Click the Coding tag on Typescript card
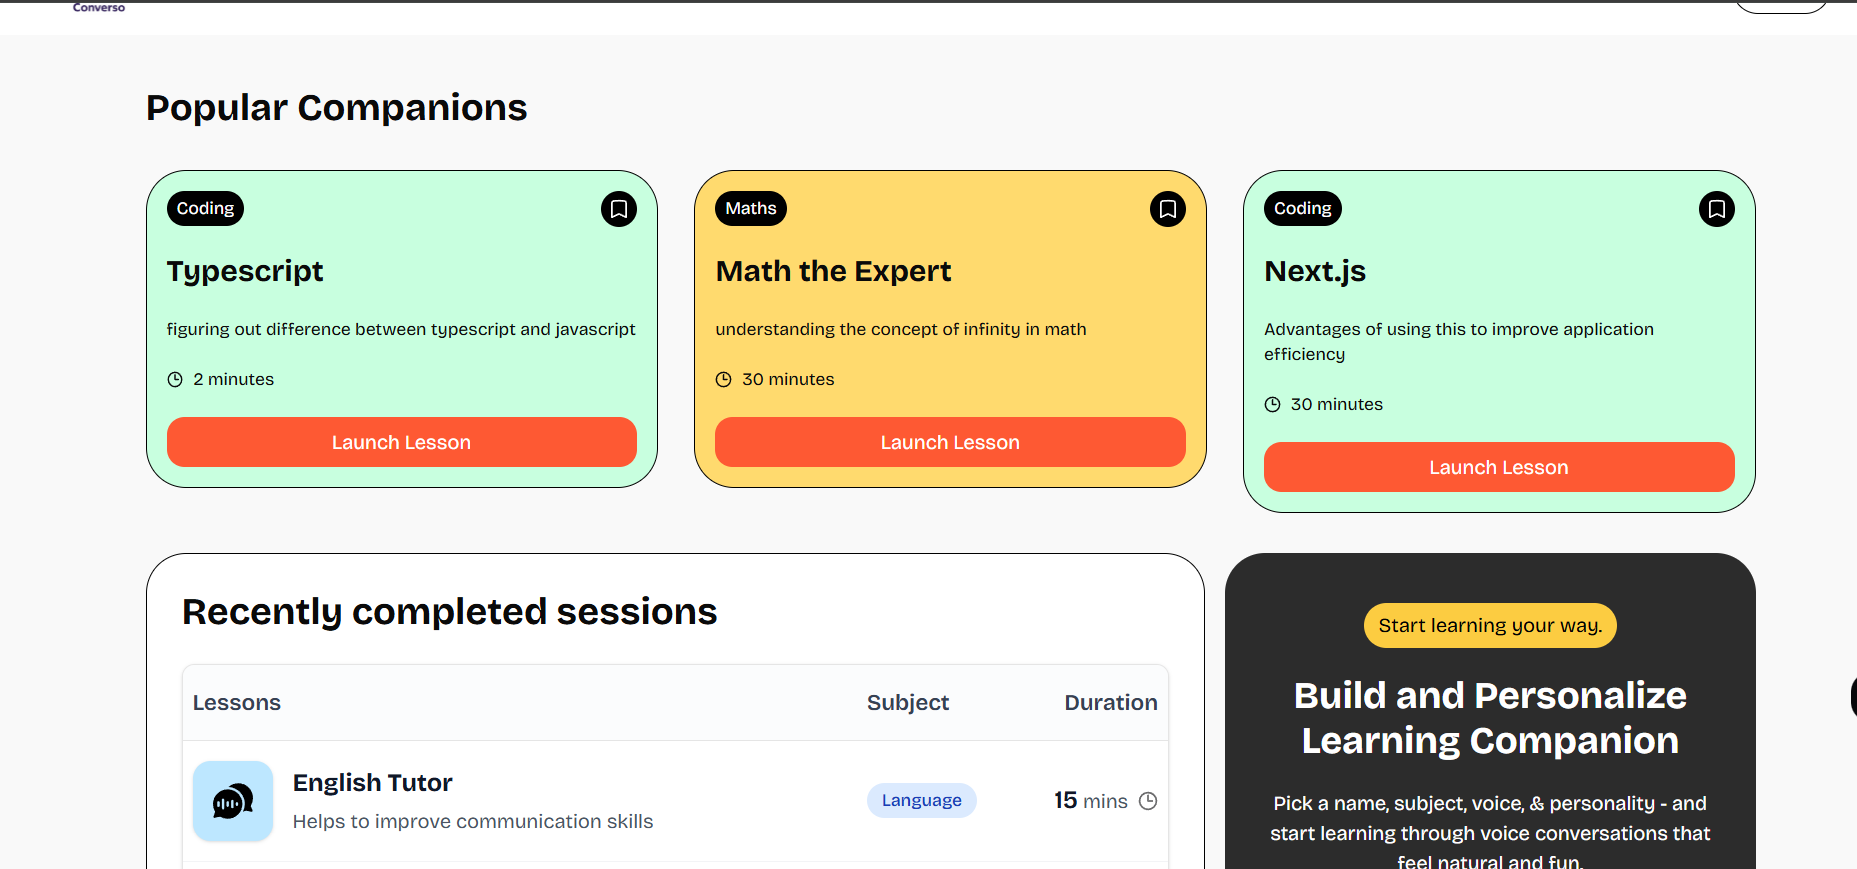The height and width of the screenshot is (869, 1857). point(205,208)
